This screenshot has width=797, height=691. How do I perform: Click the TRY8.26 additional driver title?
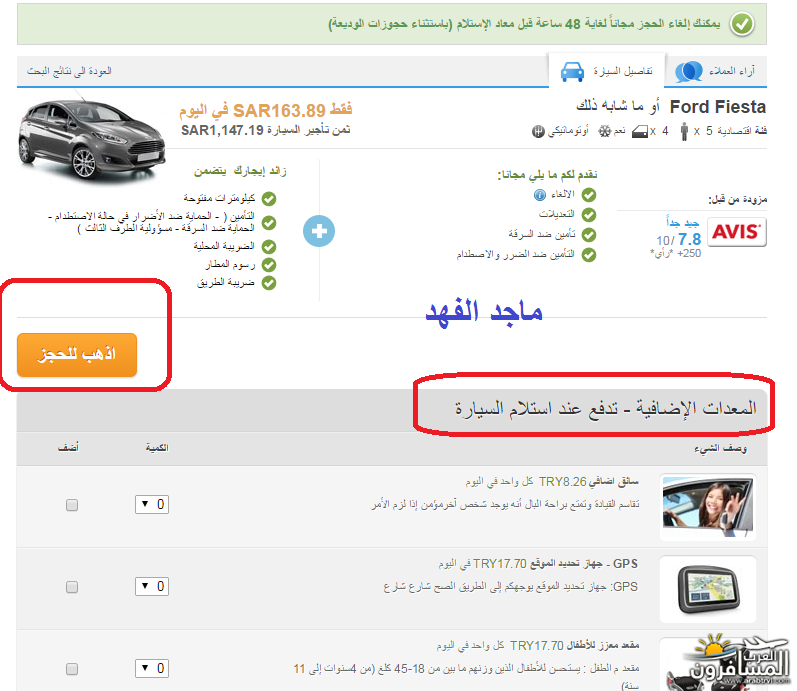coord(552,481)
